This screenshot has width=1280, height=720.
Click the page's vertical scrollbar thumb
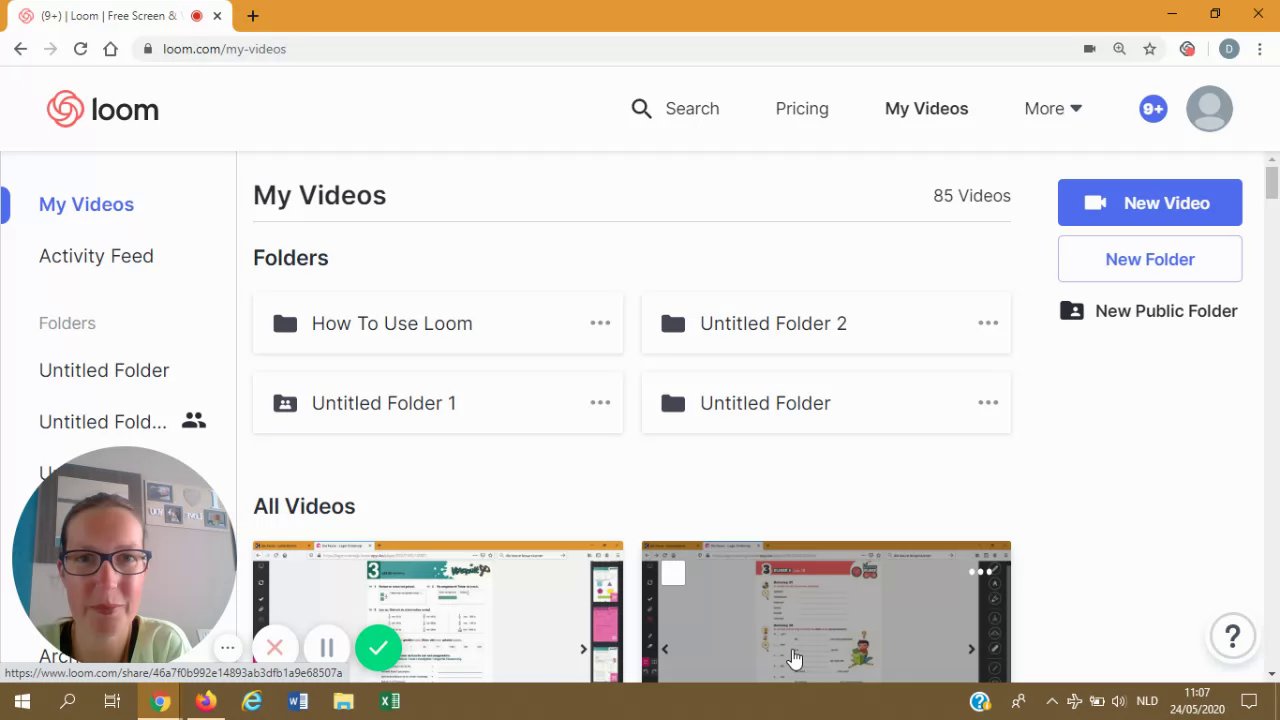click(x=1272, y=182)
